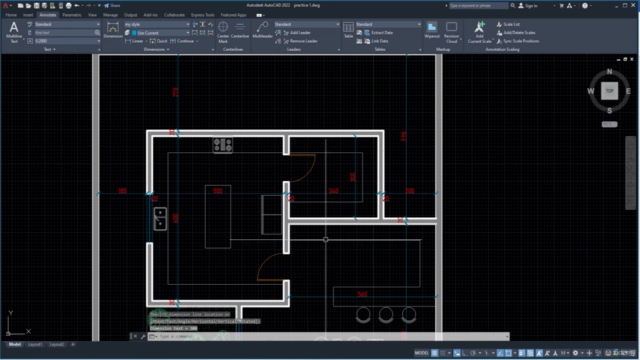Click the New drawing icon in Quick Access toolbar

tap(20, 6)
